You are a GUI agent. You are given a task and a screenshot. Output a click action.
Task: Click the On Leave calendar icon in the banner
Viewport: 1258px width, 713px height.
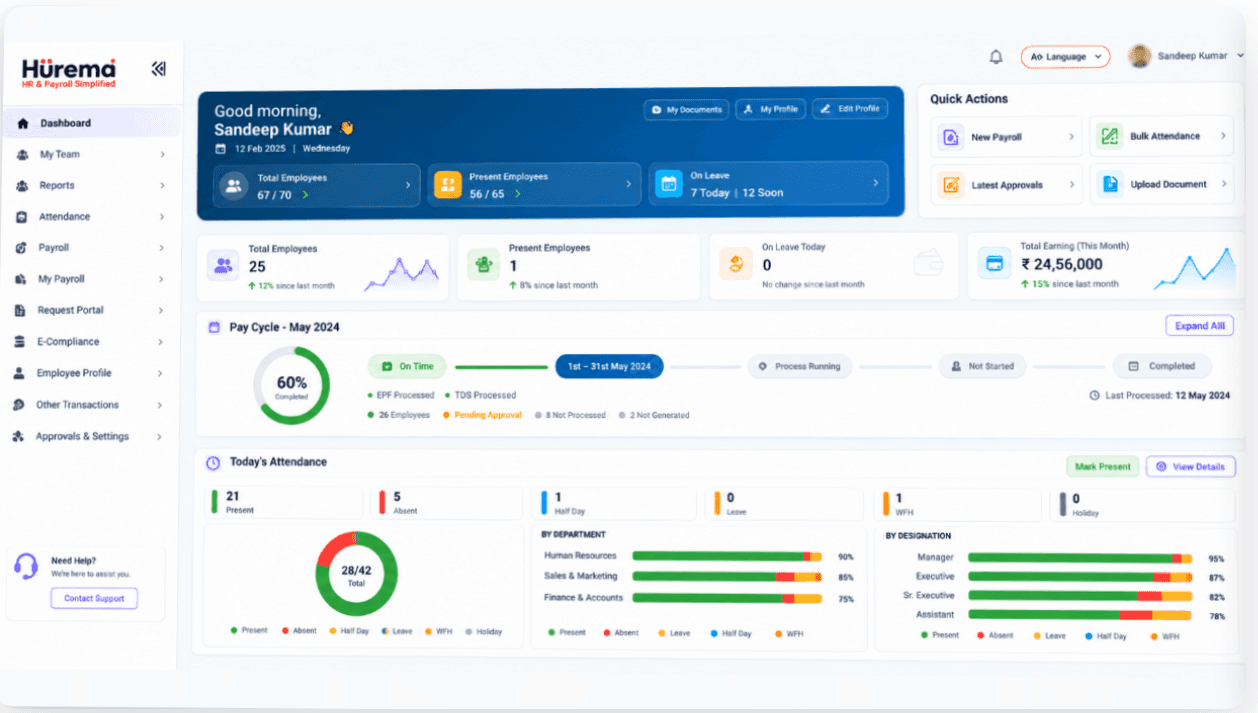point(668,184)
